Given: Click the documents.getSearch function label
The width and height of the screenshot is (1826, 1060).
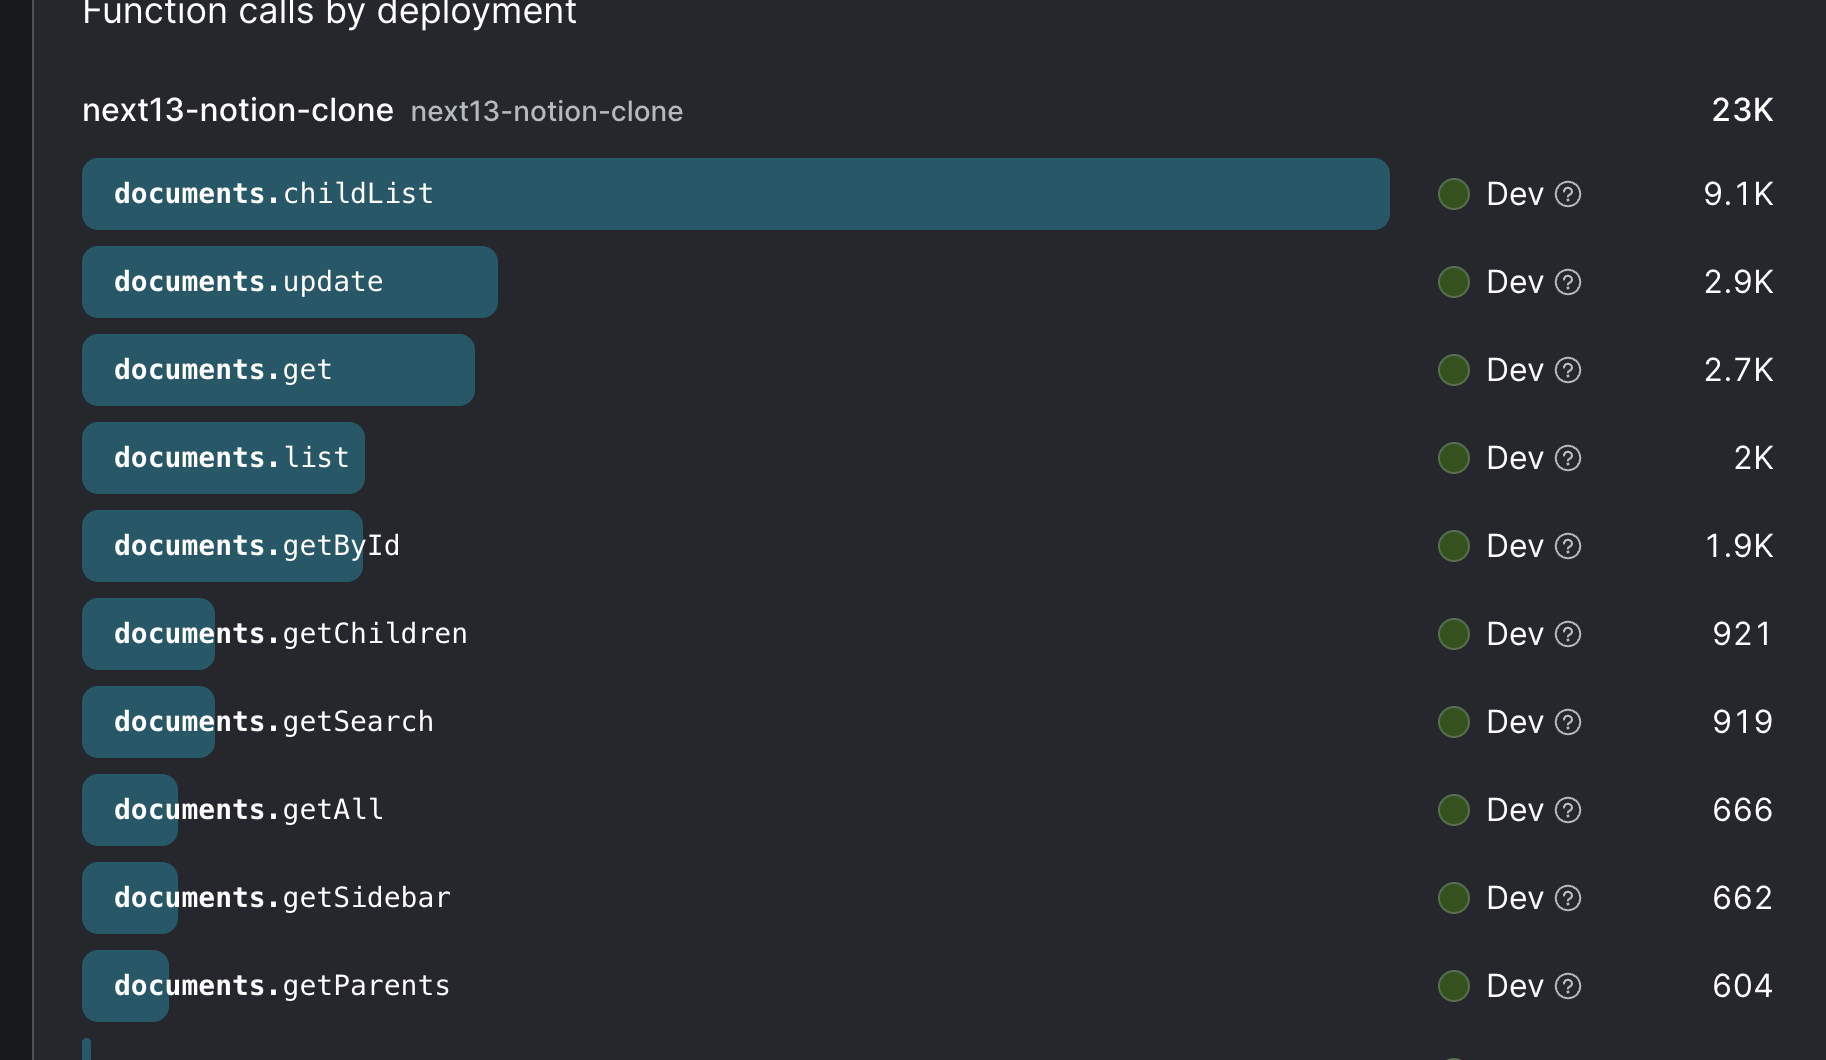Looking at the screenshot, I should [274, 722].
